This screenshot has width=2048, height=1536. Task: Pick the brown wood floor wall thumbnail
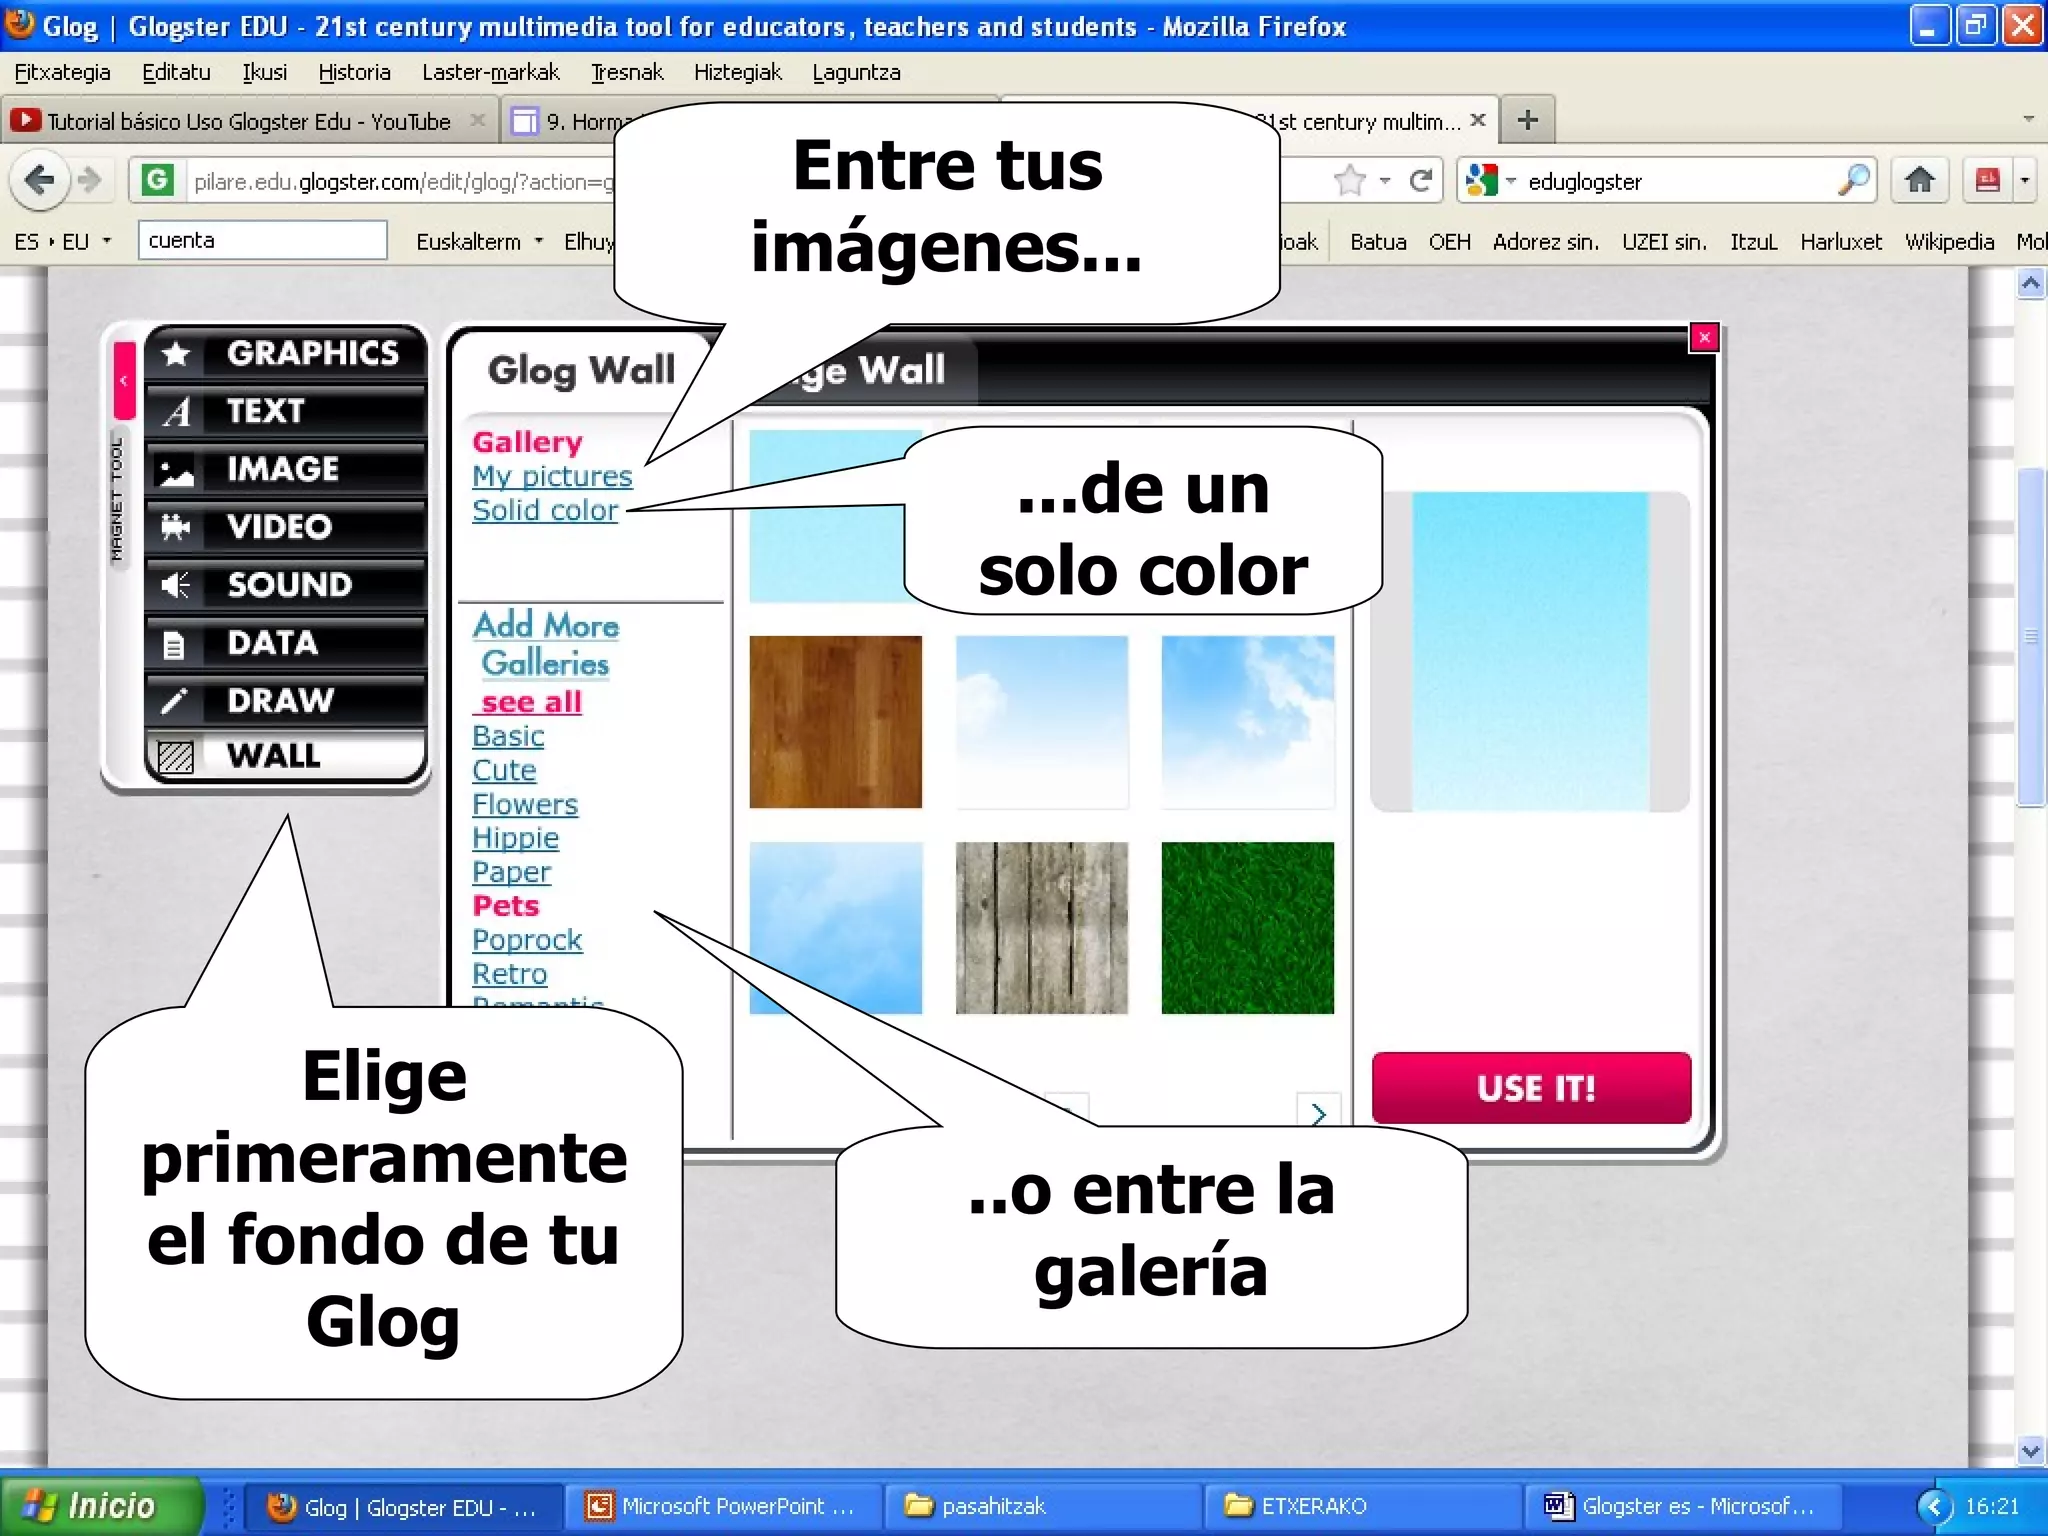[x=835, y=722]
